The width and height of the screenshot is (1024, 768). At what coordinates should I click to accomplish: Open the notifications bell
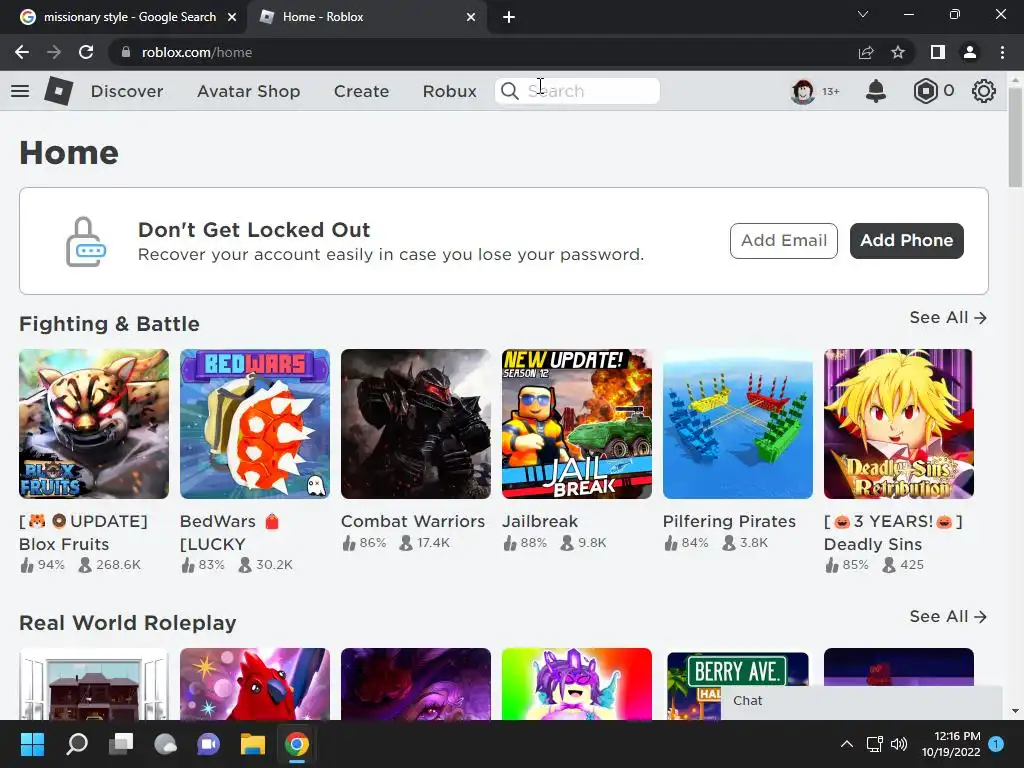point(876,91)
